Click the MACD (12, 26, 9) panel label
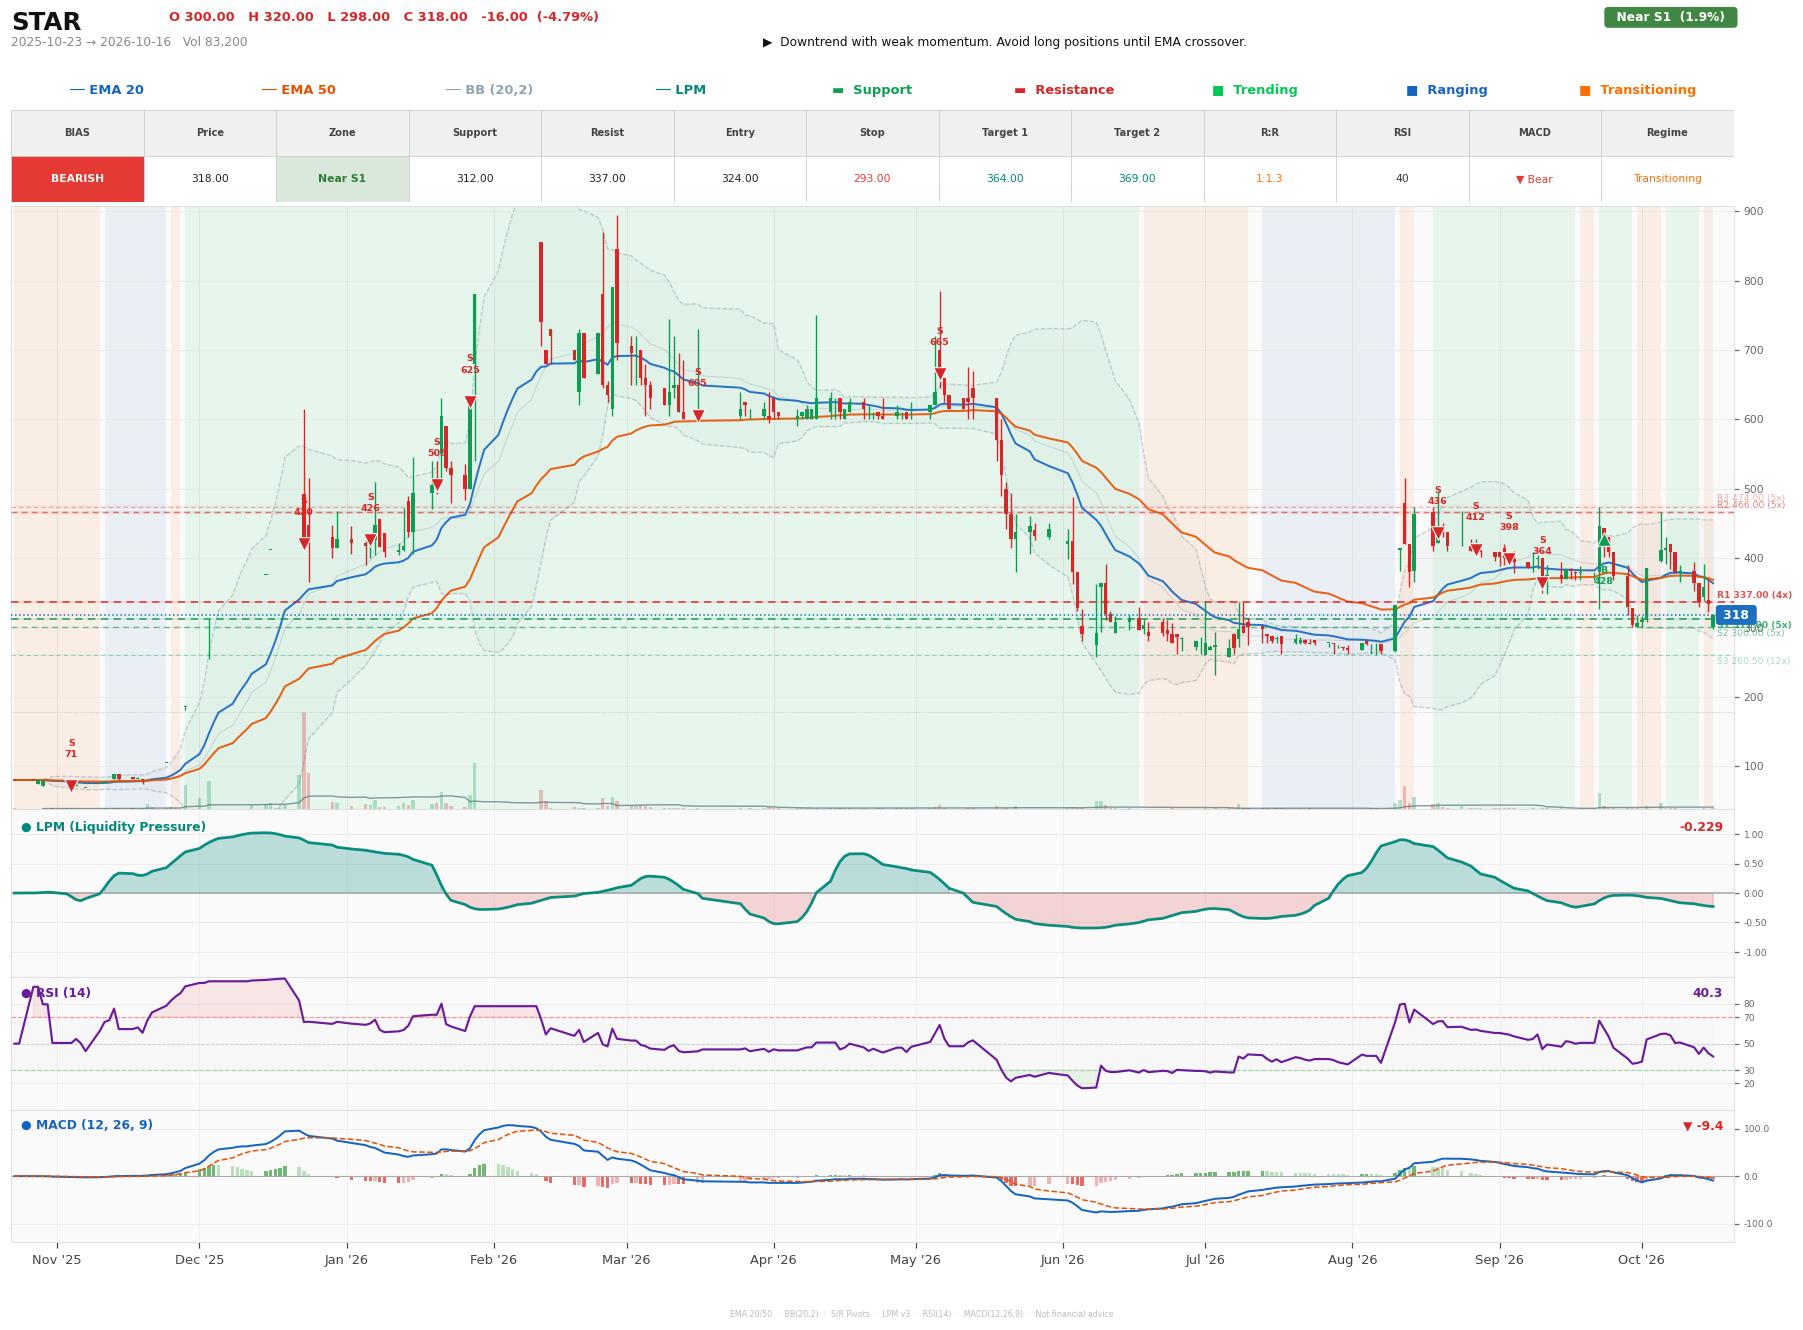Image resolution: width=1803 pixels, height=1330 pixels. [87, 1125]
